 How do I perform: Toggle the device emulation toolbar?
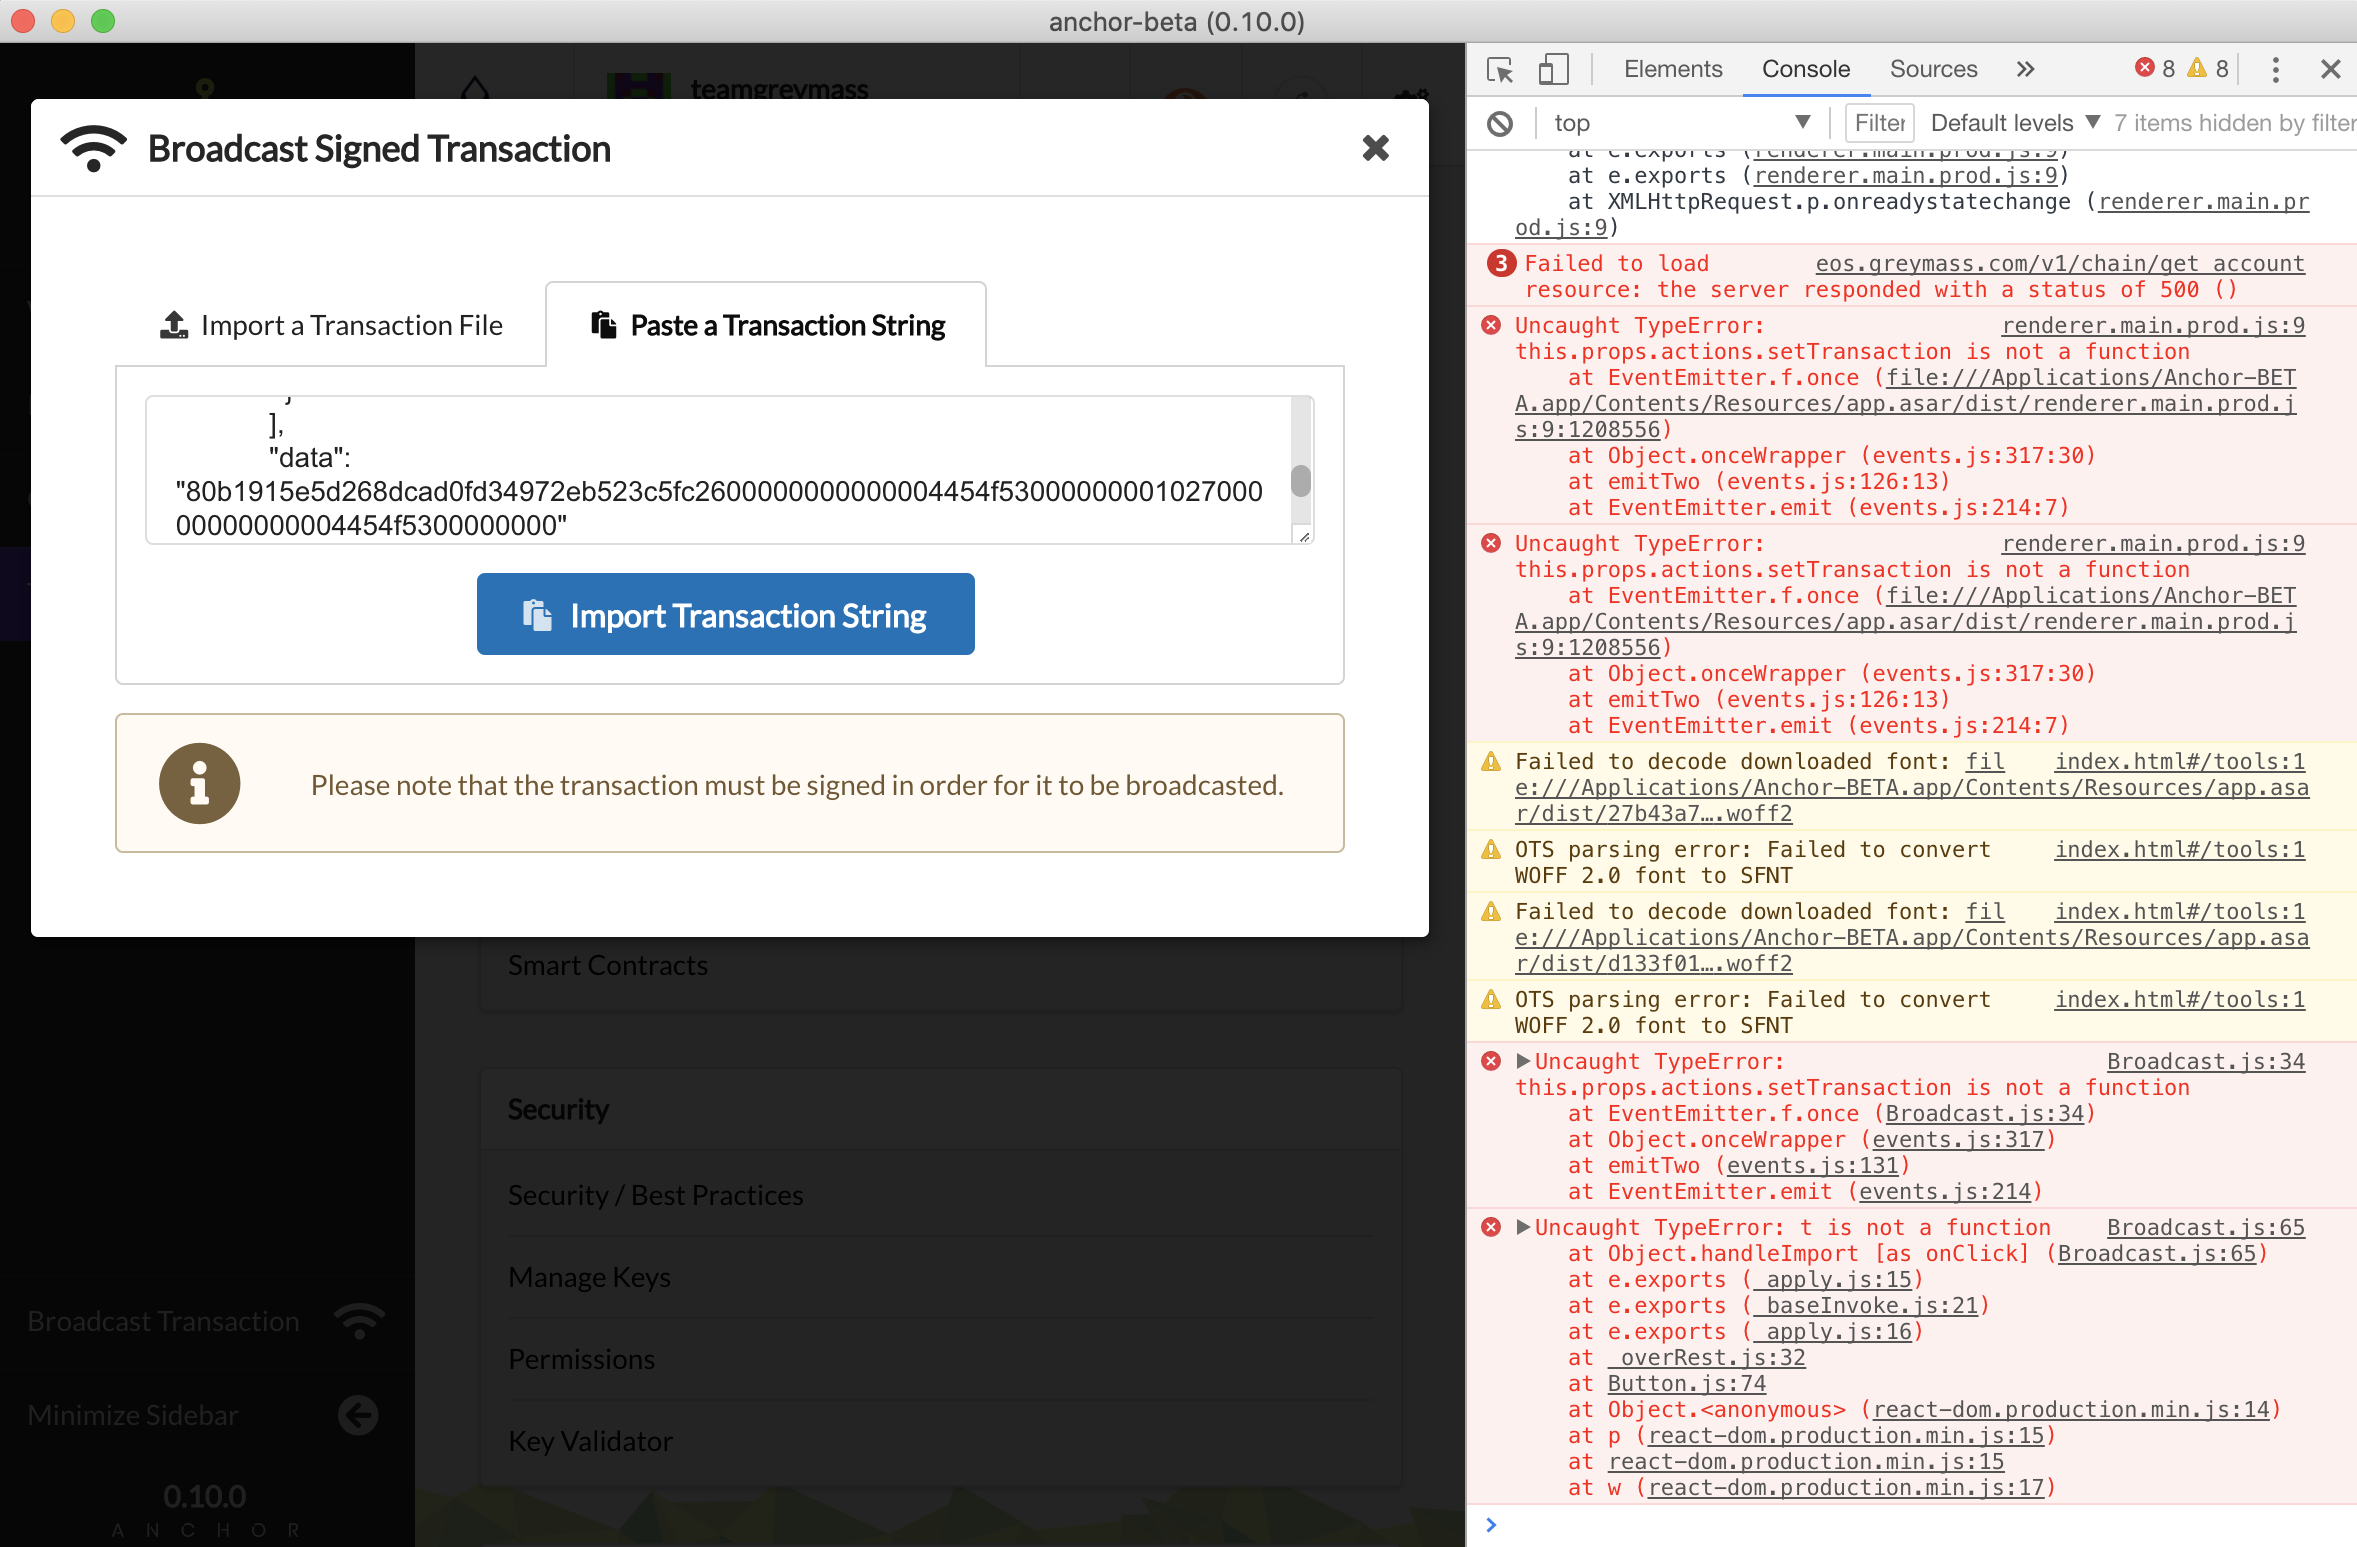coord(1553,69)
